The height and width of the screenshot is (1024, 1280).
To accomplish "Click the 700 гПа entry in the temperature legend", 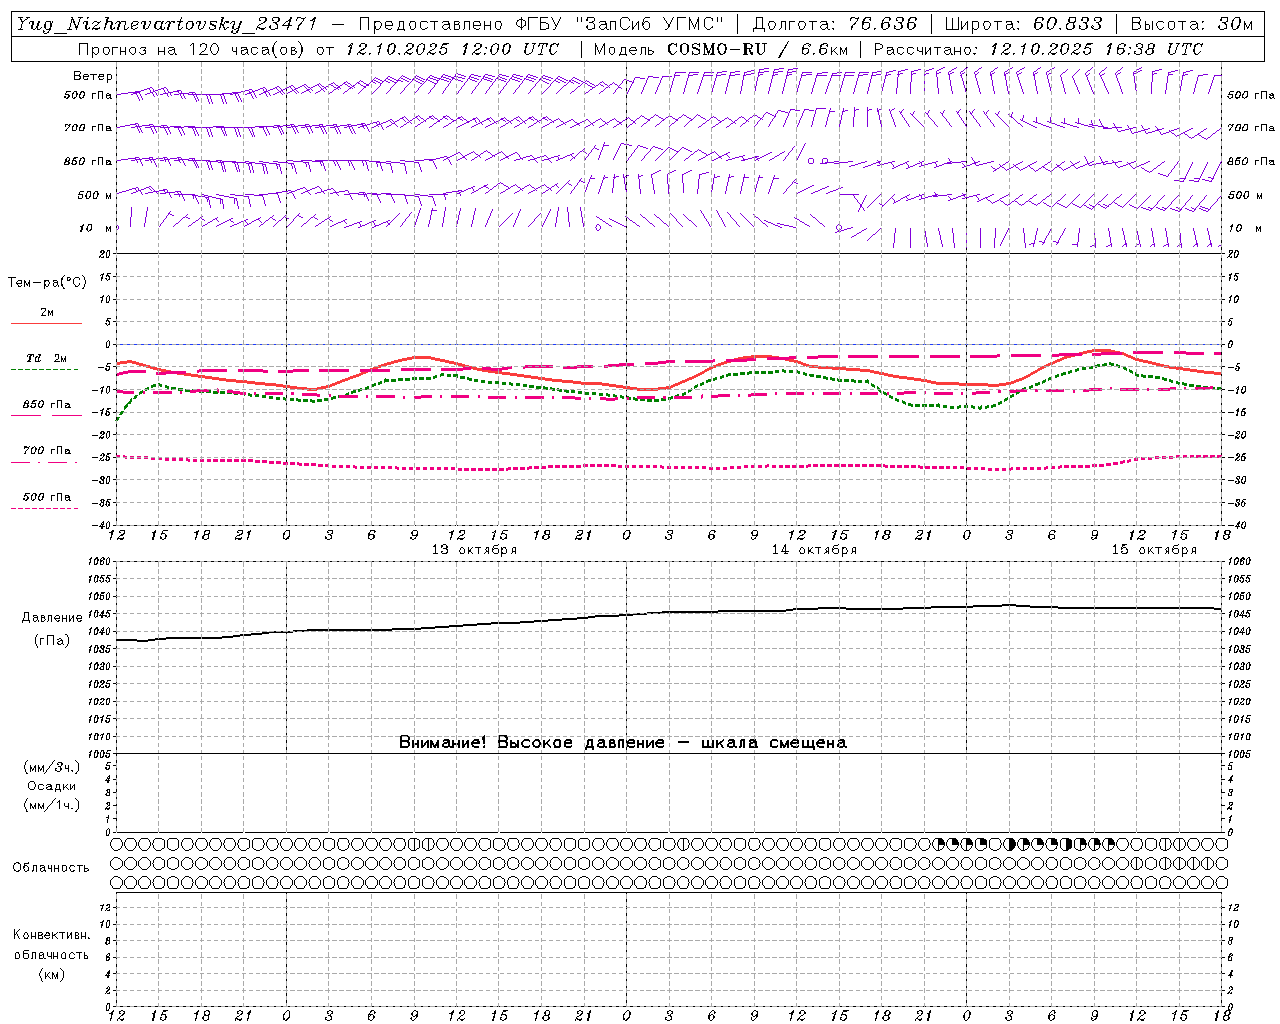I will tap(47, 451).
